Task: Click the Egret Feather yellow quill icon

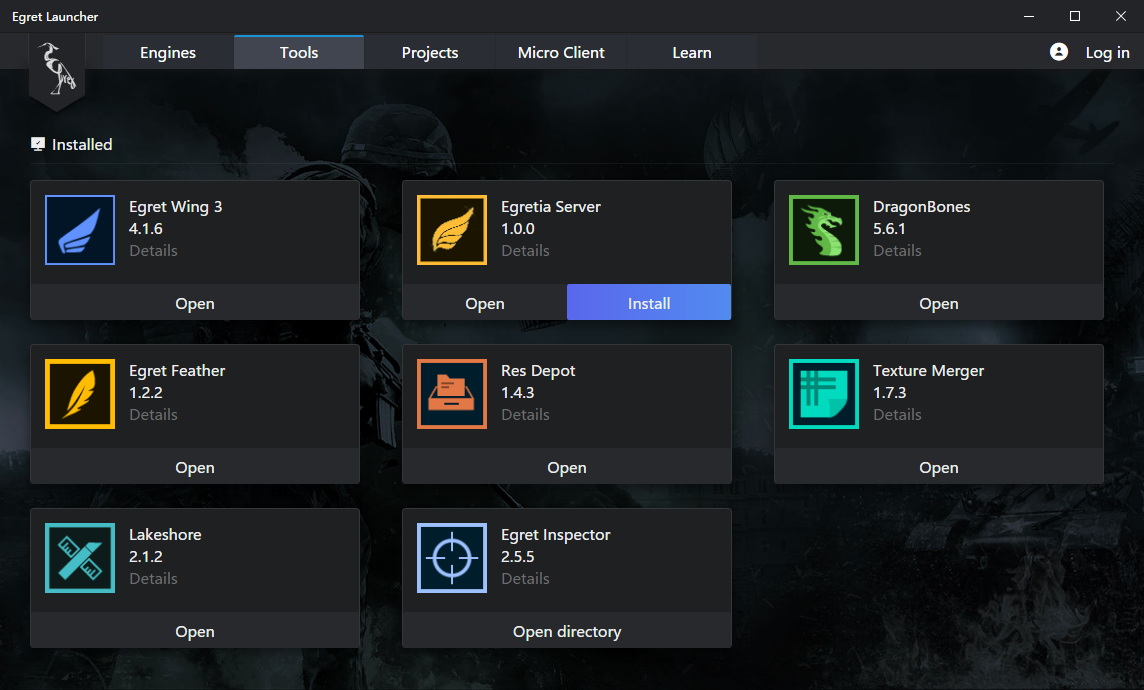Action: (80, 394)
